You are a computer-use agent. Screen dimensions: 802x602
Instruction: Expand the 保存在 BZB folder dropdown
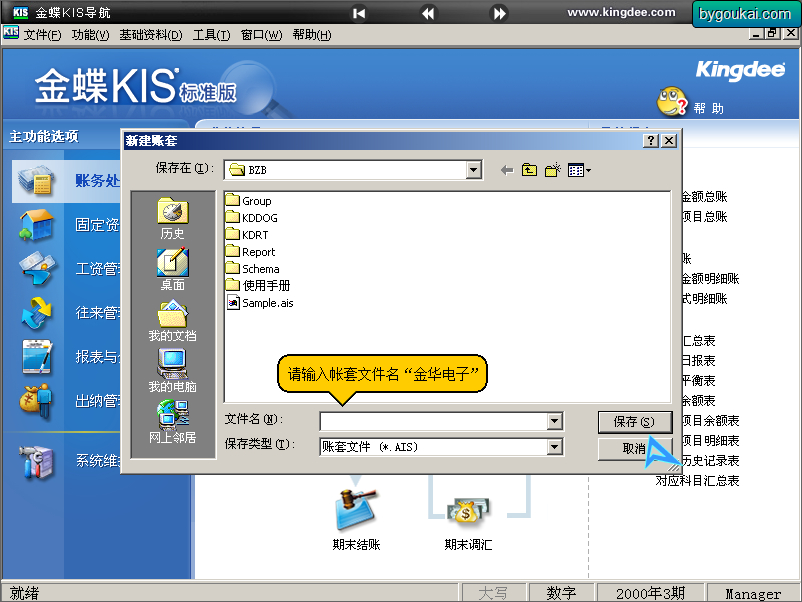pyautogui.click(x=474, y=170)
